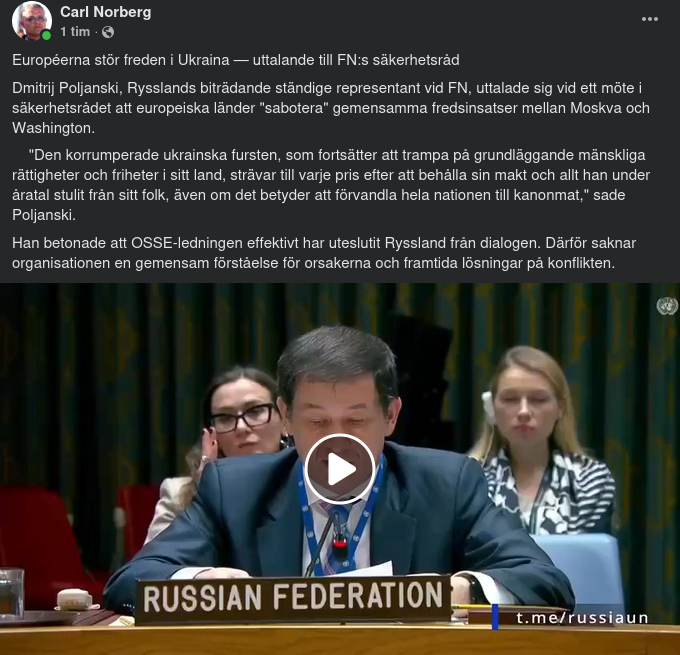
Task: Click the water glass at the video's left edge
Action: [11, 593]
